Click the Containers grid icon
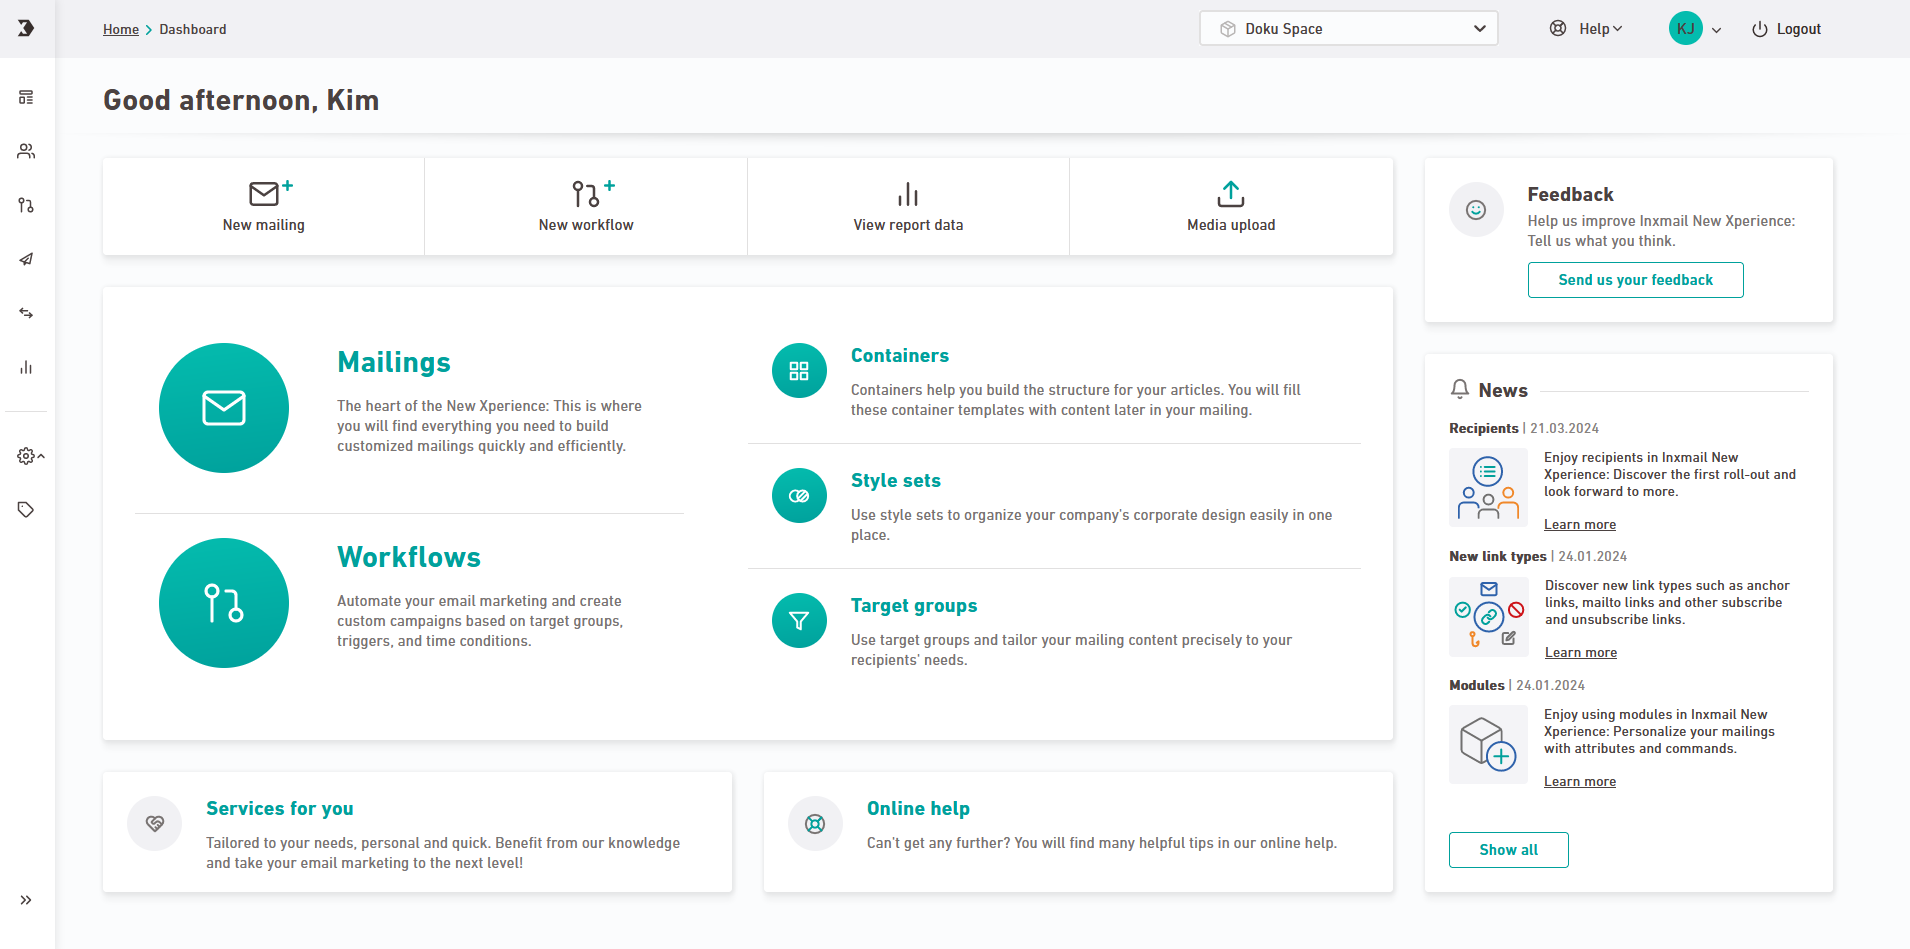This screenshot has height=949, width=1910. pos(799,371)
